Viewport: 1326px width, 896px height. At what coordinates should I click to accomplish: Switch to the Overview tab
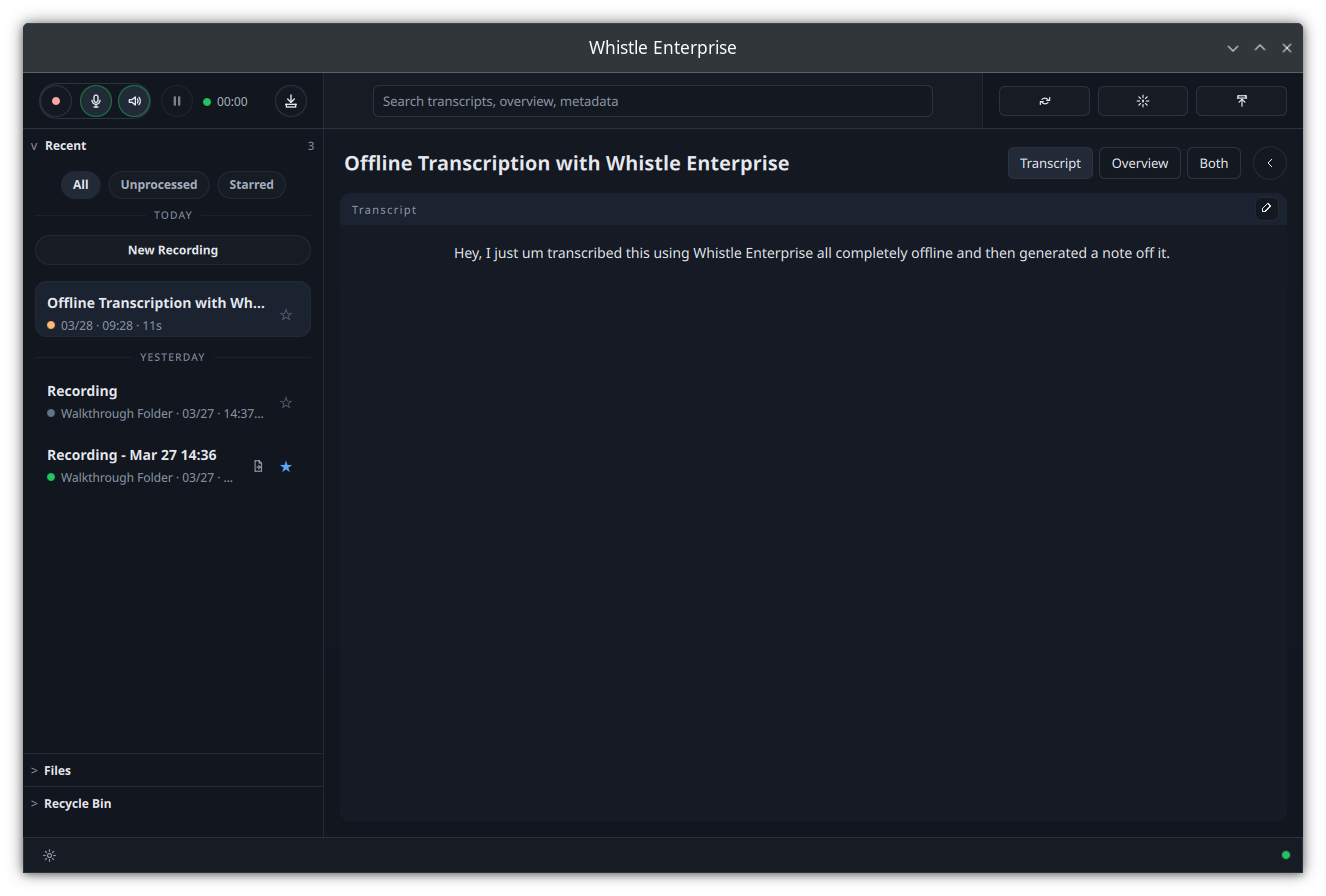[1139, 162]
